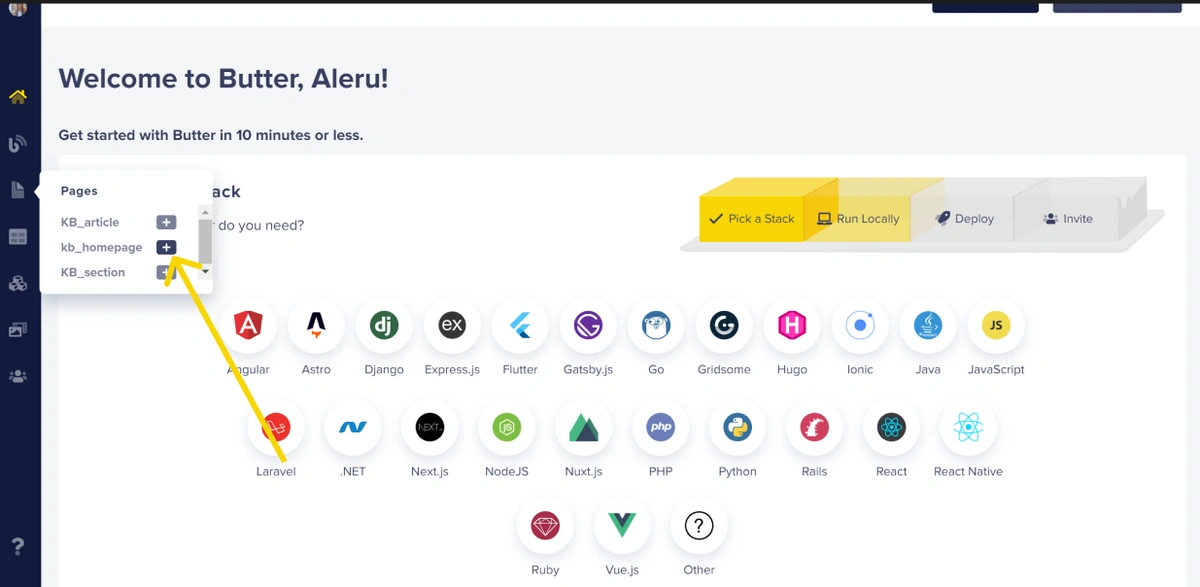Open KB_section page type
The width and height of the screenshot is (1200, 587).
(93, 272)
